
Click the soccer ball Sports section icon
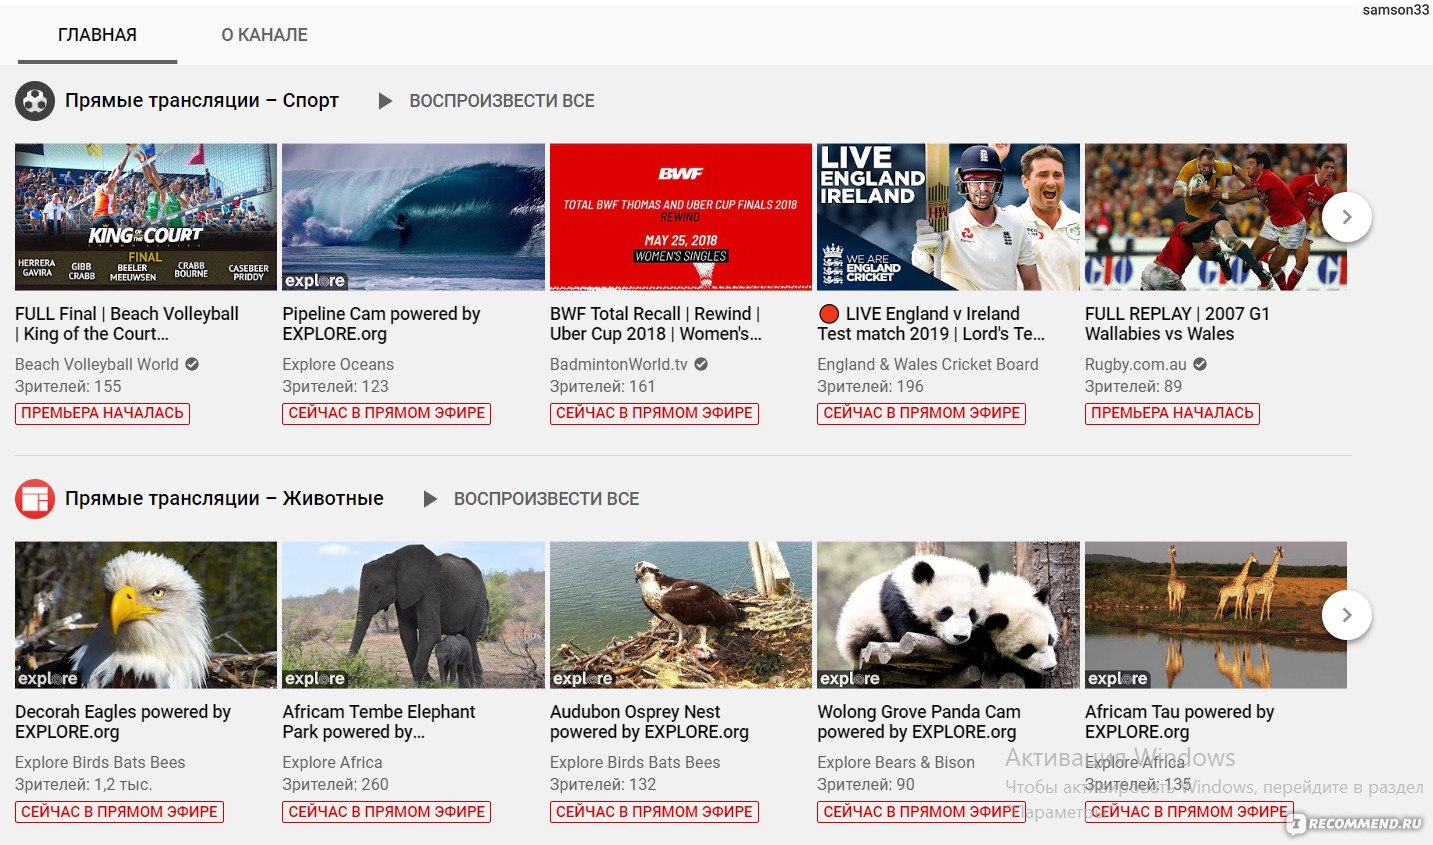coord(35,101)
